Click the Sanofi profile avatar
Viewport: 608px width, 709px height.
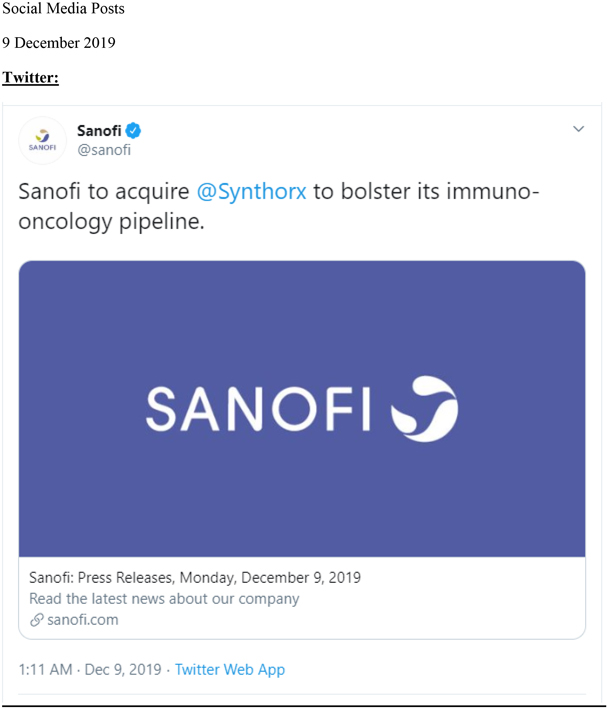coord(42,140)
